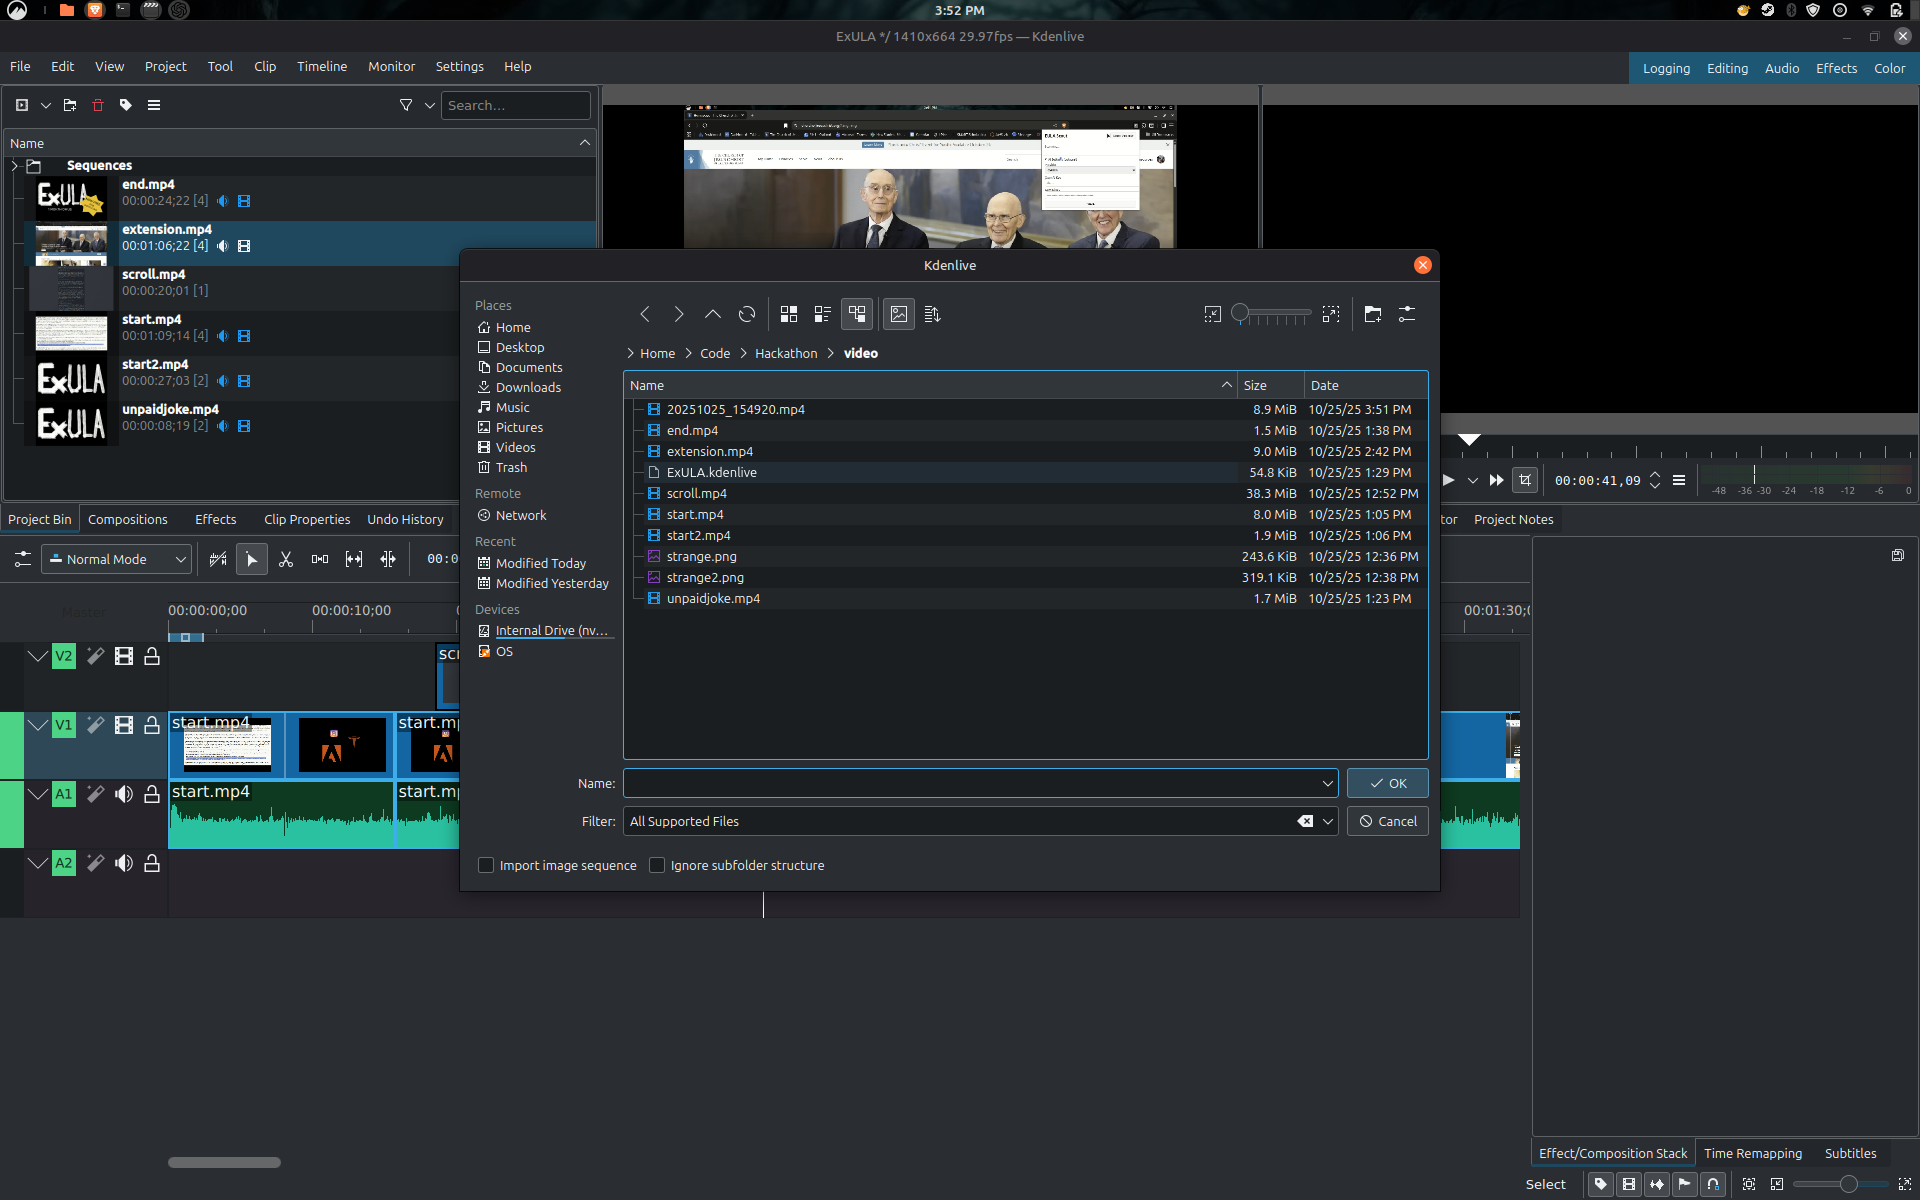Go up to parent folder

click(712, 314)
